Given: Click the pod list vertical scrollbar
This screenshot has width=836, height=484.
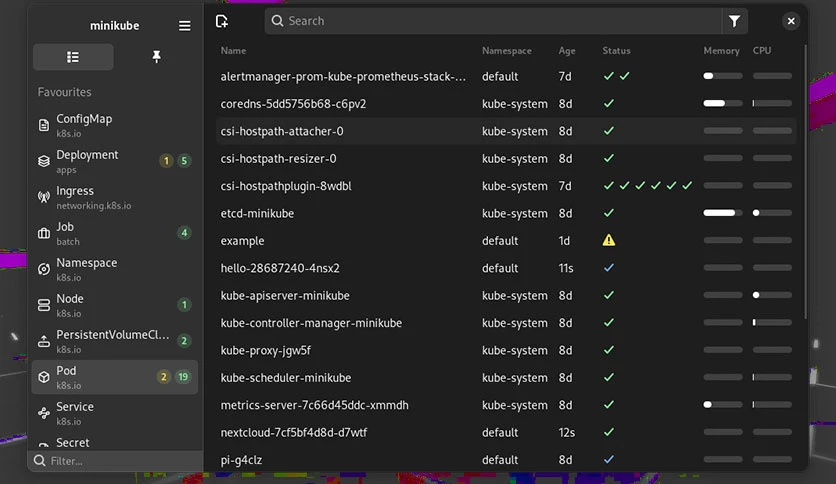Looking at the screenshot, I should pos(805,181).
